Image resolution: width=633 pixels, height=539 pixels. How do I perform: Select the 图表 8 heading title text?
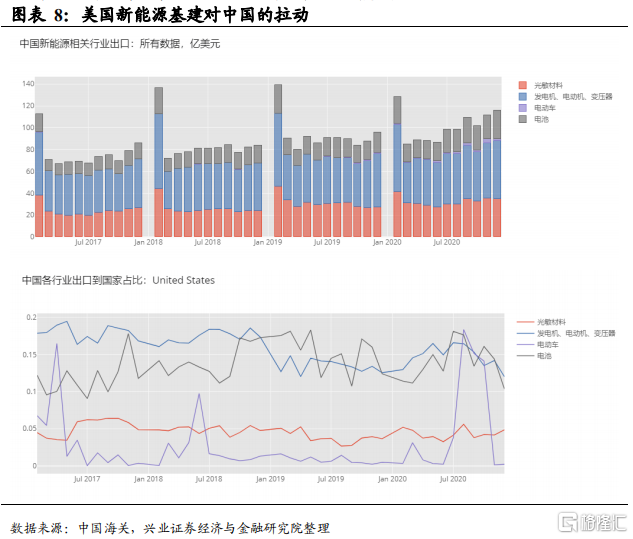160,14
